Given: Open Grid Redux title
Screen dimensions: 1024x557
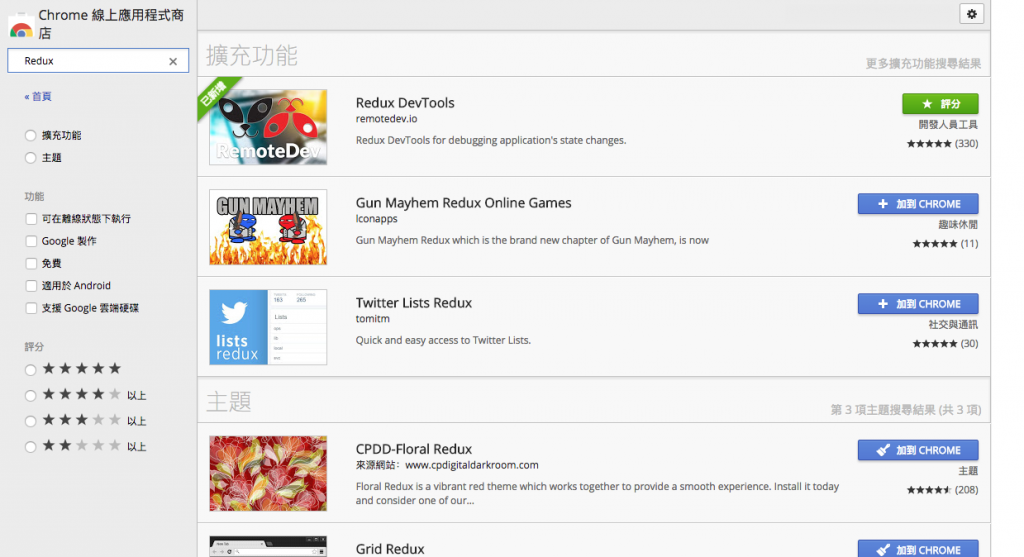Looking at the screenshot, I should coord(390,549).
